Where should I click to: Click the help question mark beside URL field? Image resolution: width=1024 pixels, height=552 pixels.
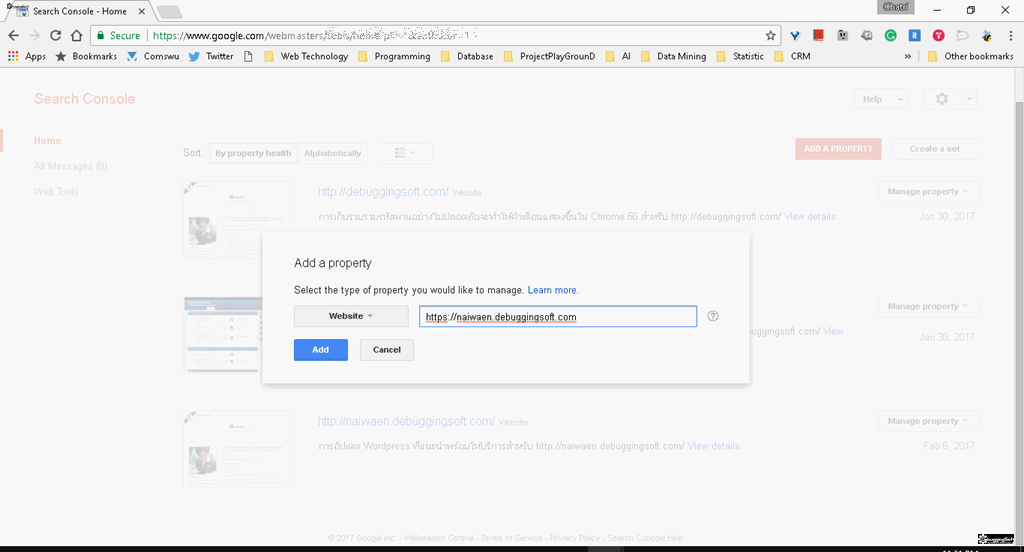713,316
